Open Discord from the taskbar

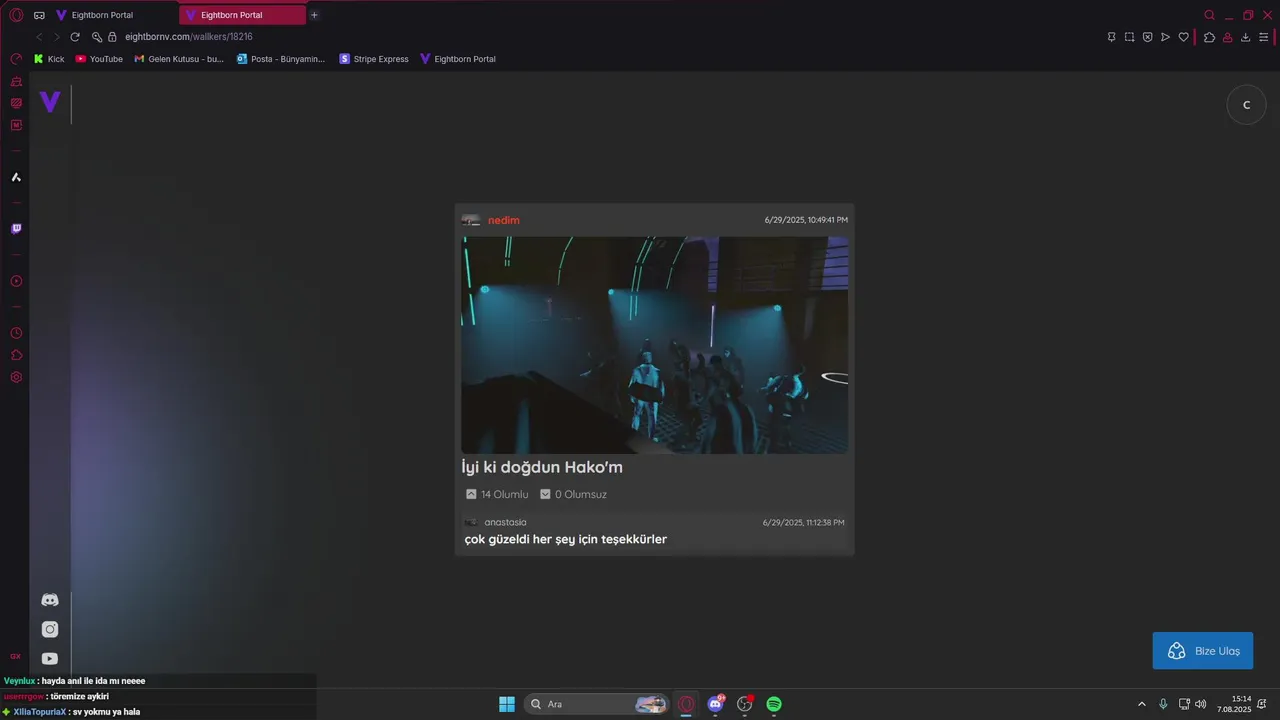[x=716, y=704]
